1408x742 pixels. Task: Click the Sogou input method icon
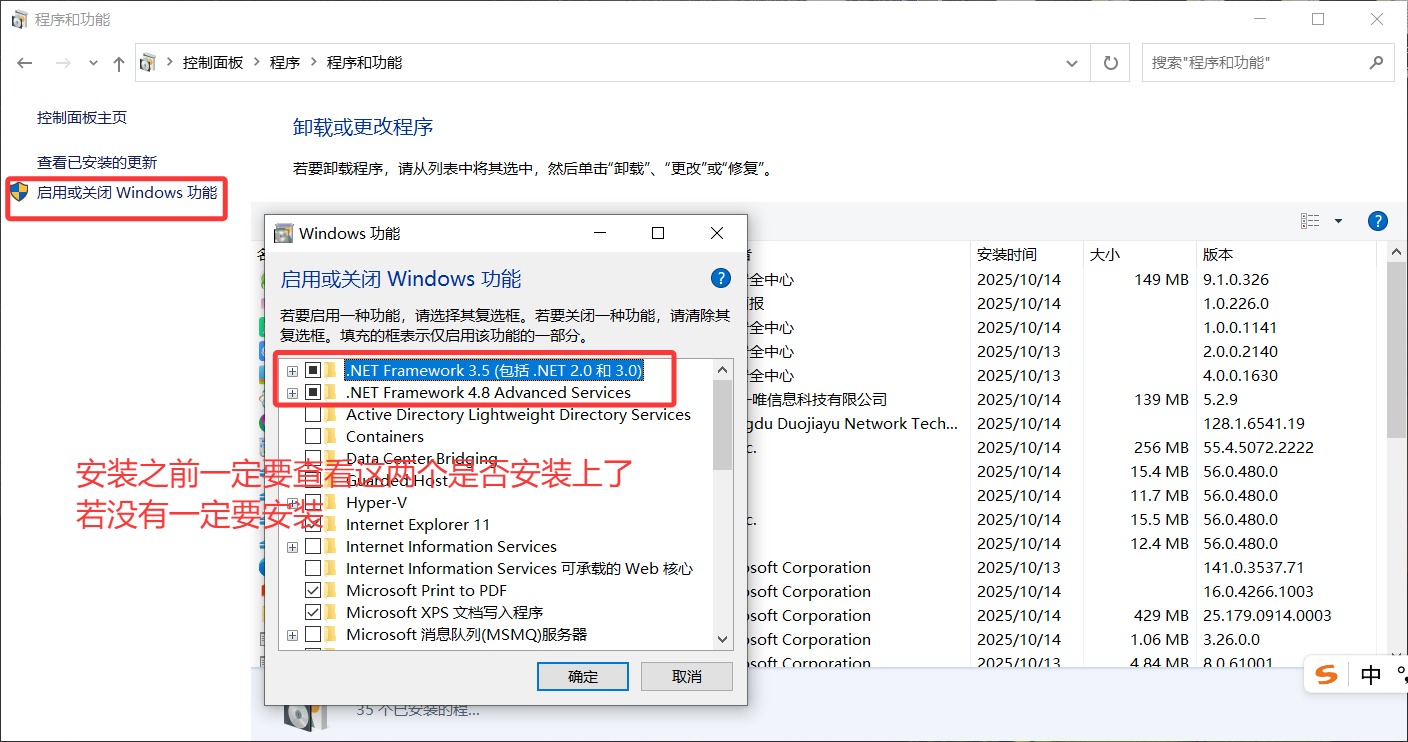pyautogui.click(x=1327, y=675)
